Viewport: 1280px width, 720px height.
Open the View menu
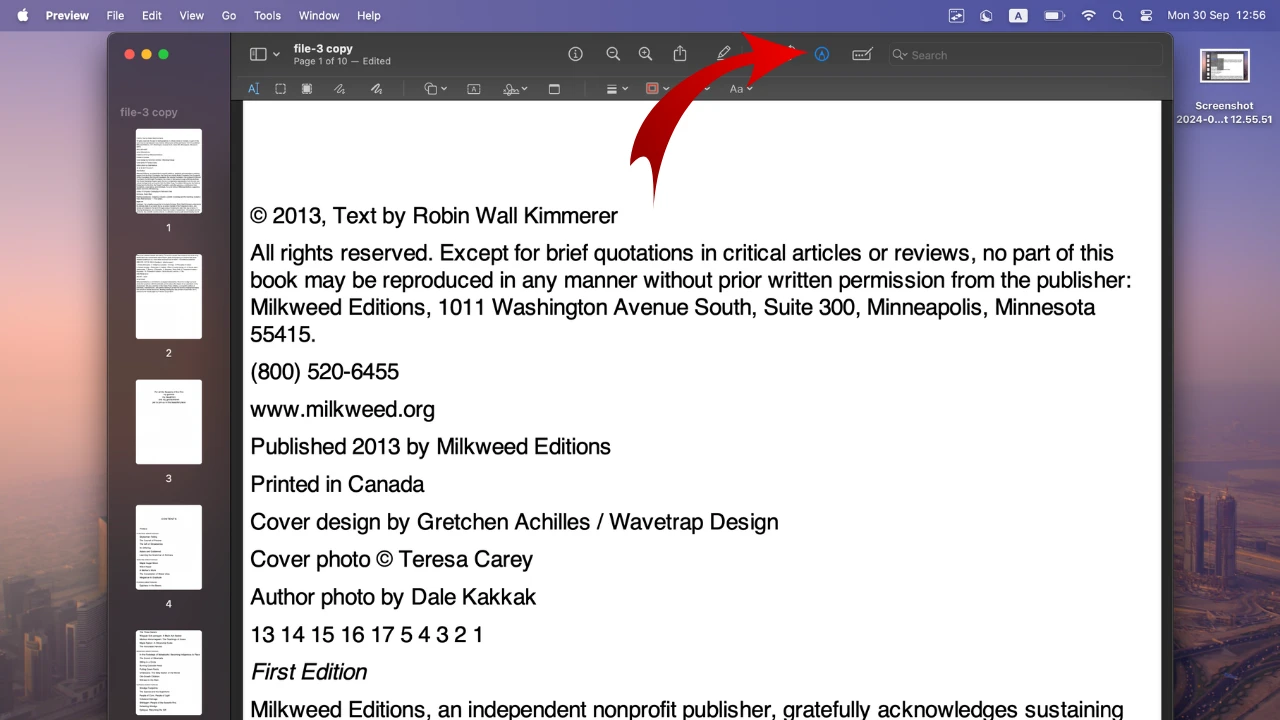point(191,15)
